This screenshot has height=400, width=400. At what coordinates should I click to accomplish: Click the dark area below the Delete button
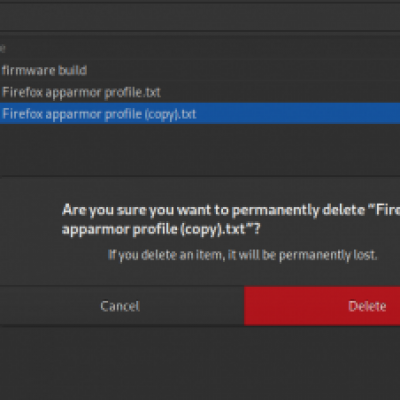coord(322,362)
